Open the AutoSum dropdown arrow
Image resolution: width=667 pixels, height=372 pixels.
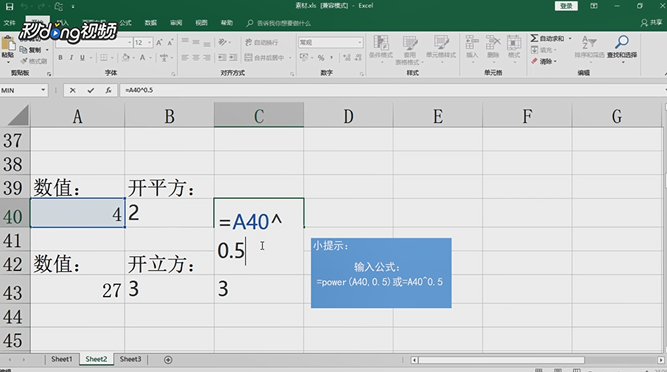(570, 38)
